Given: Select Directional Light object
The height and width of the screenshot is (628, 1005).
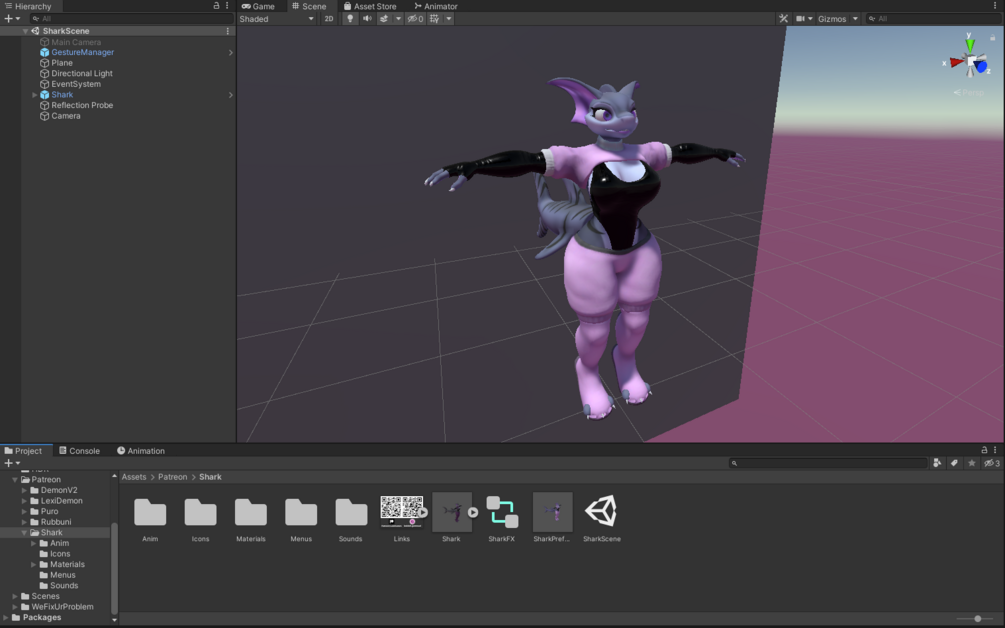Looking at the screenshot, I should point(82,73).
